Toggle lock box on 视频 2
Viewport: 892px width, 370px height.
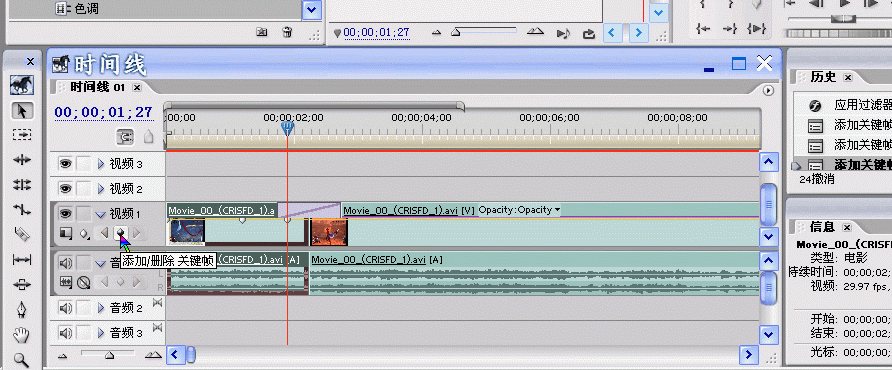84,188
